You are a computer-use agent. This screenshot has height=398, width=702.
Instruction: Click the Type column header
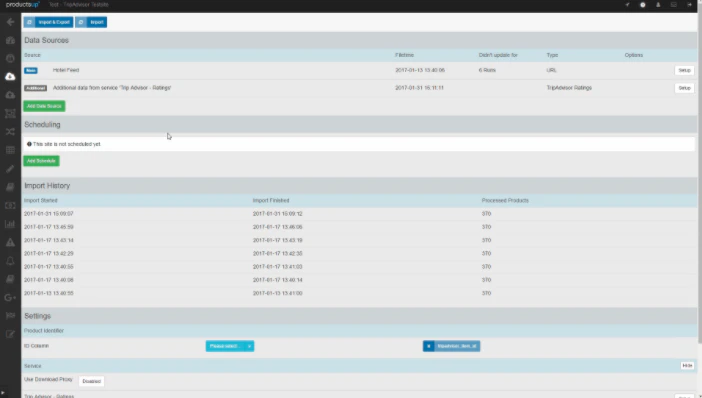pos(552,55)
